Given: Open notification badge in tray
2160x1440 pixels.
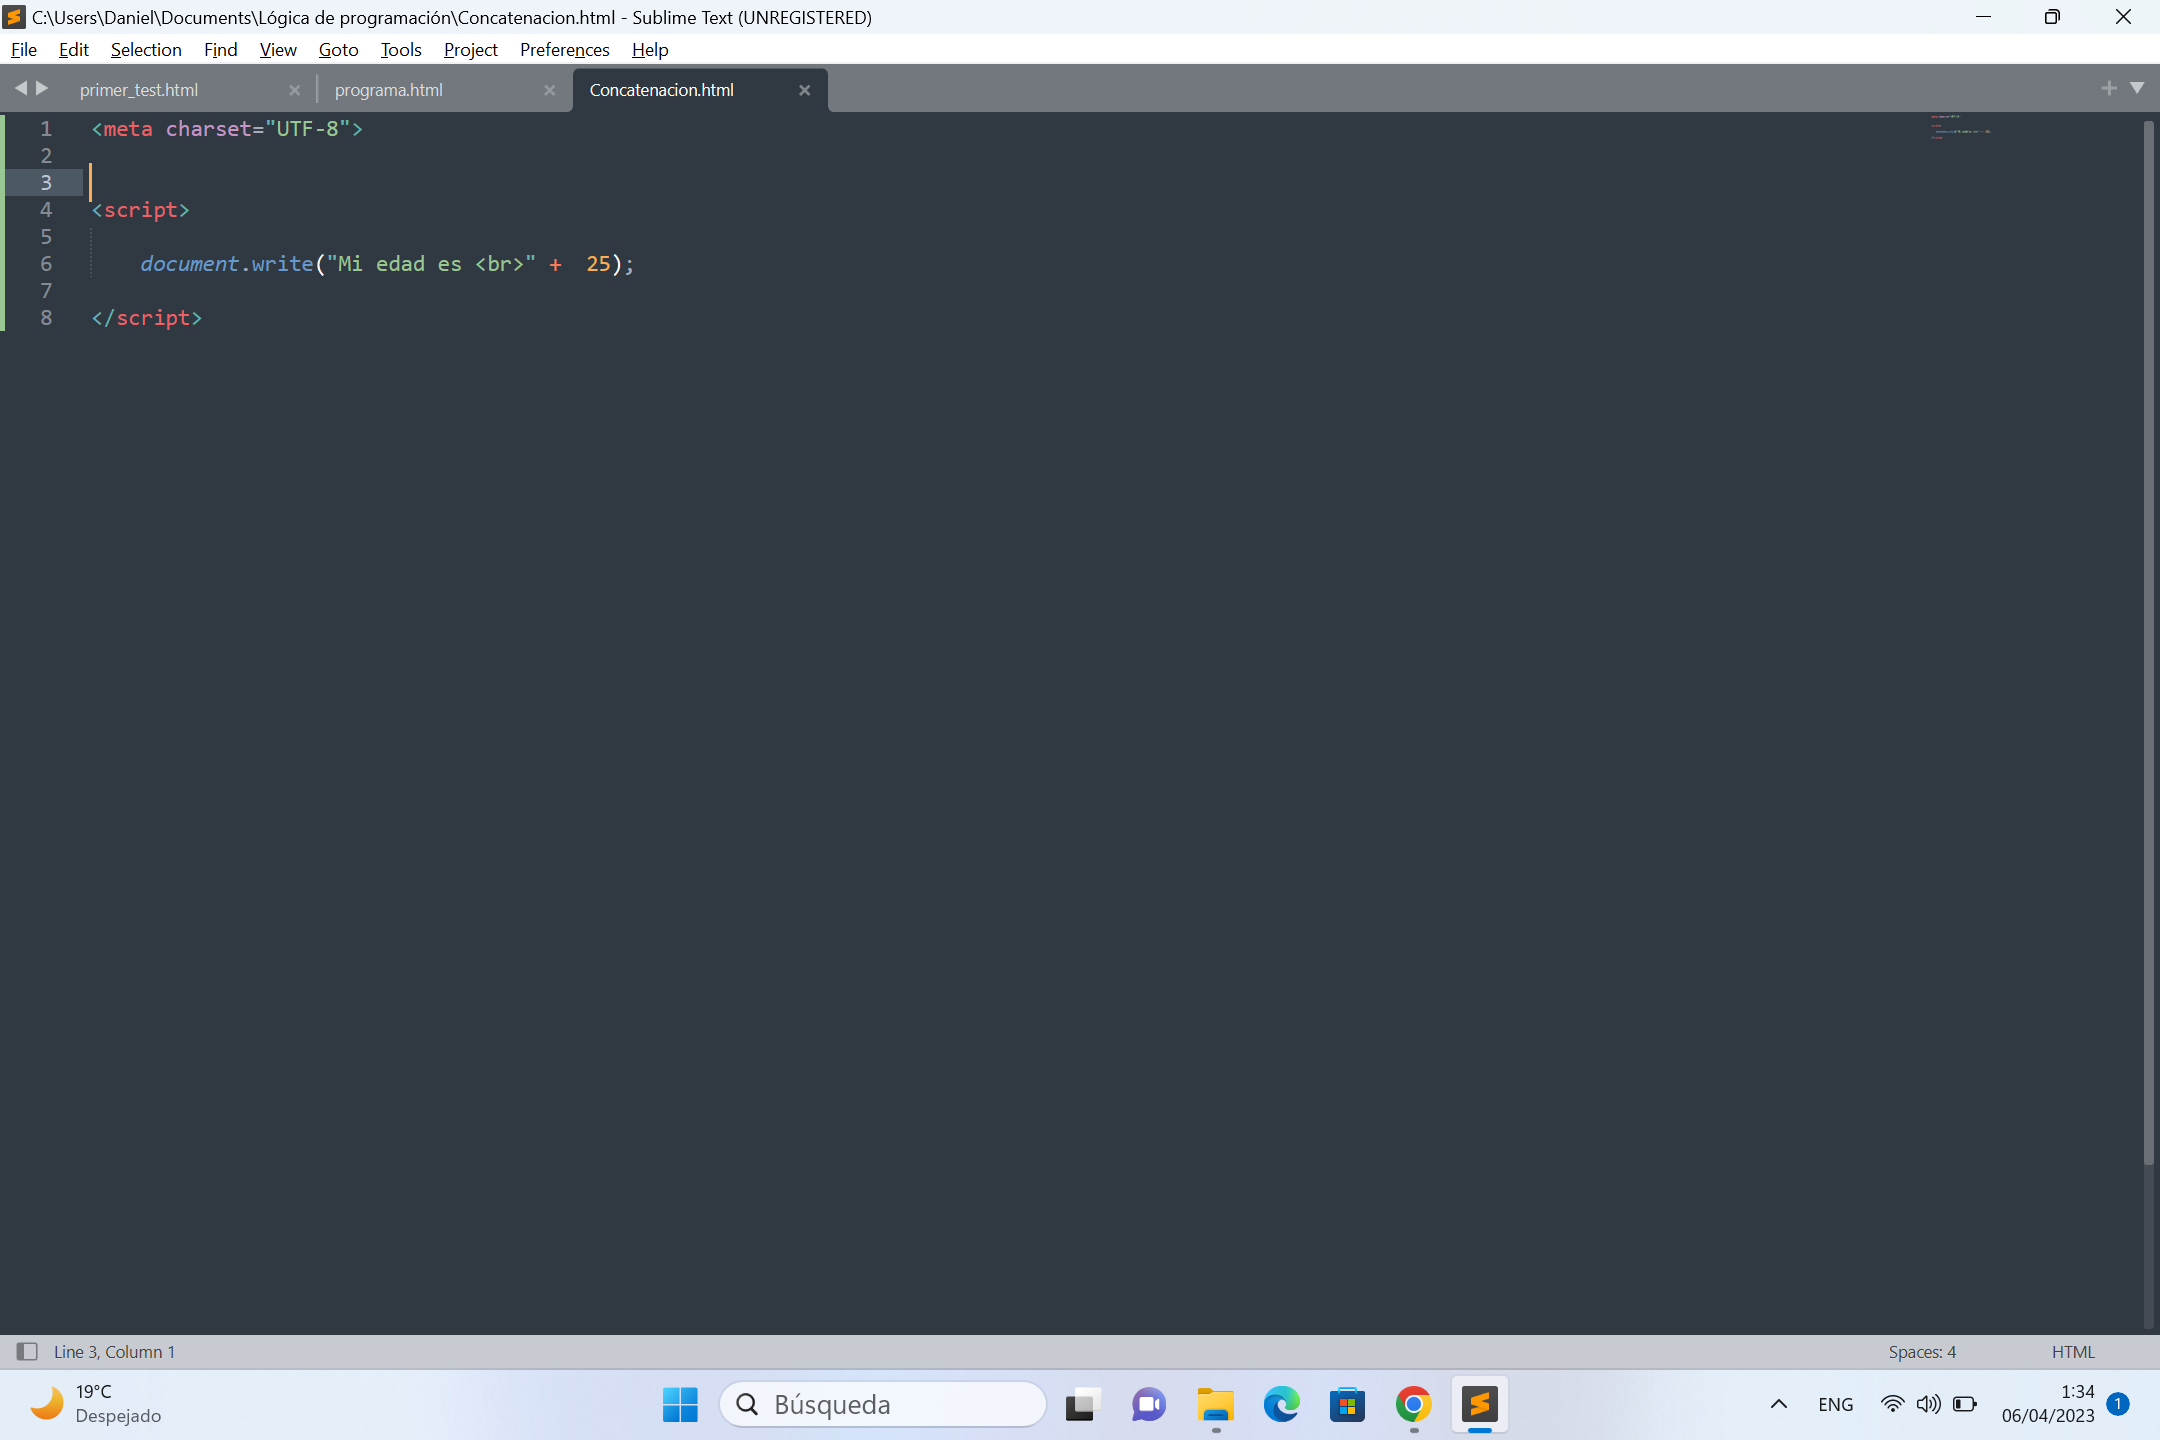Looking at the screenshot, I should [2117, 1403].
